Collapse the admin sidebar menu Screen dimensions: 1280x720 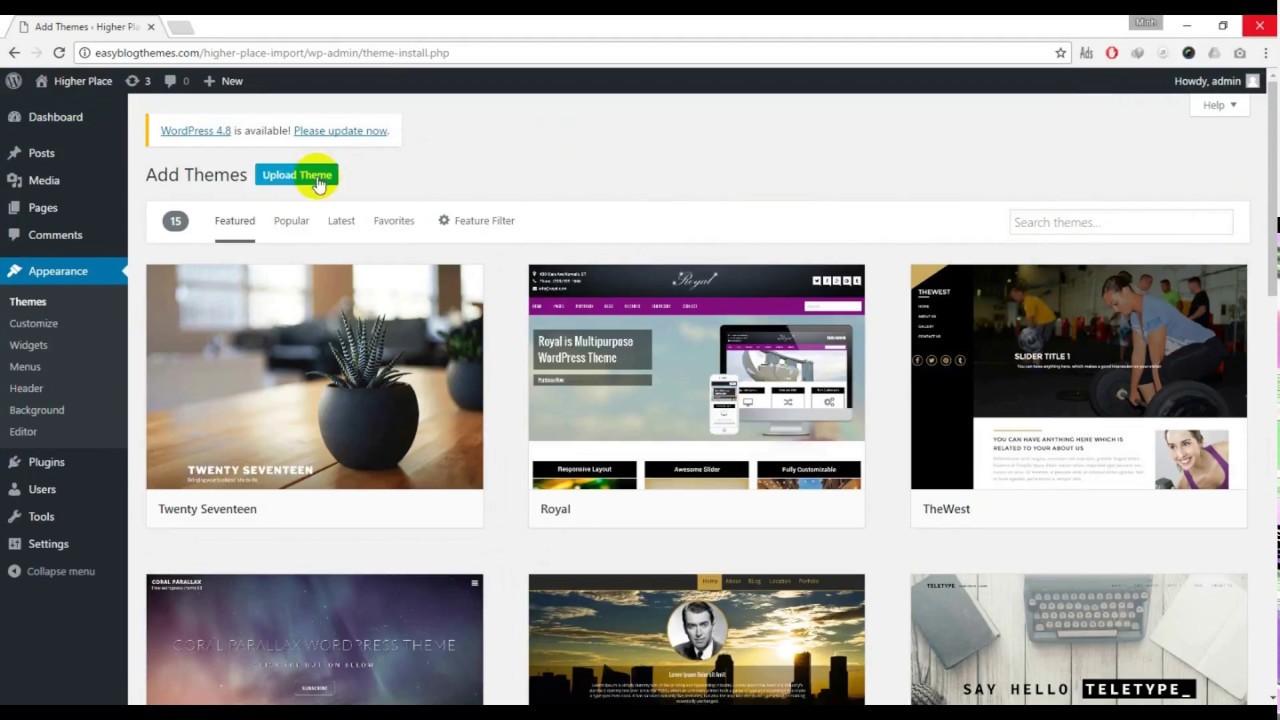click(x=51, y=571)
